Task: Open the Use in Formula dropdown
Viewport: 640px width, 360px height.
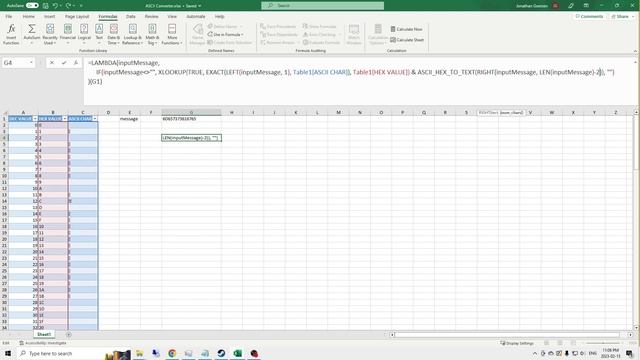Action: point(225,34)
